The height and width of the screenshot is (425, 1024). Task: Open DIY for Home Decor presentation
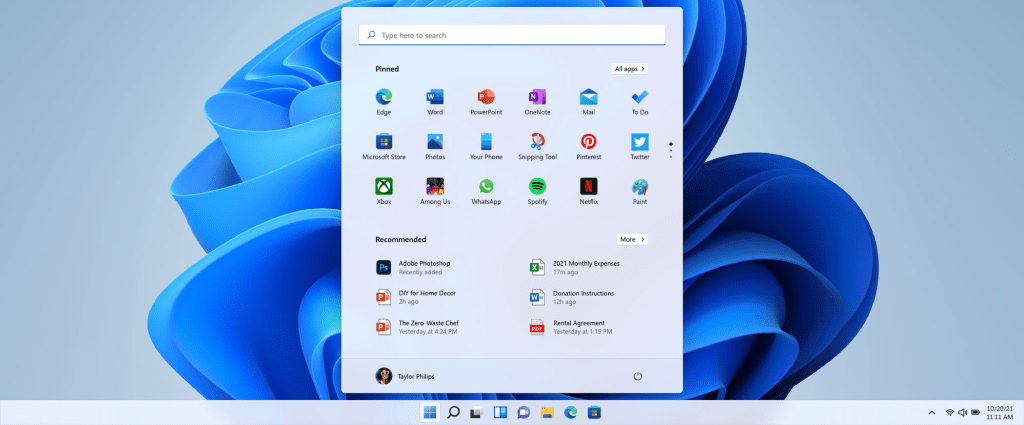(x=416, y=297)
